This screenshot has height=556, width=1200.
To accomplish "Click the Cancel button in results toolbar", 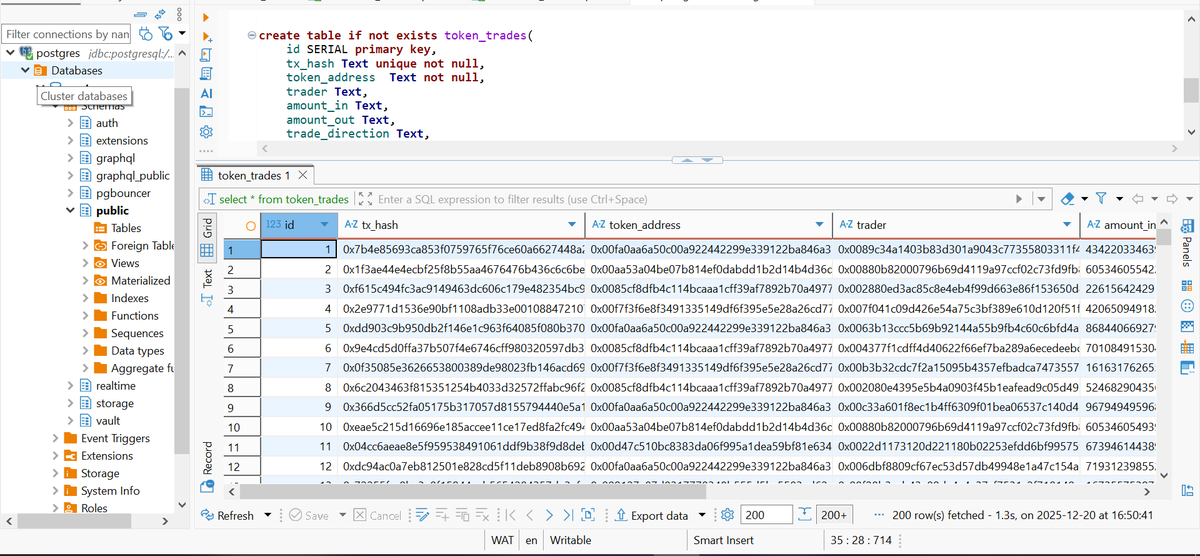I will 377,516.
